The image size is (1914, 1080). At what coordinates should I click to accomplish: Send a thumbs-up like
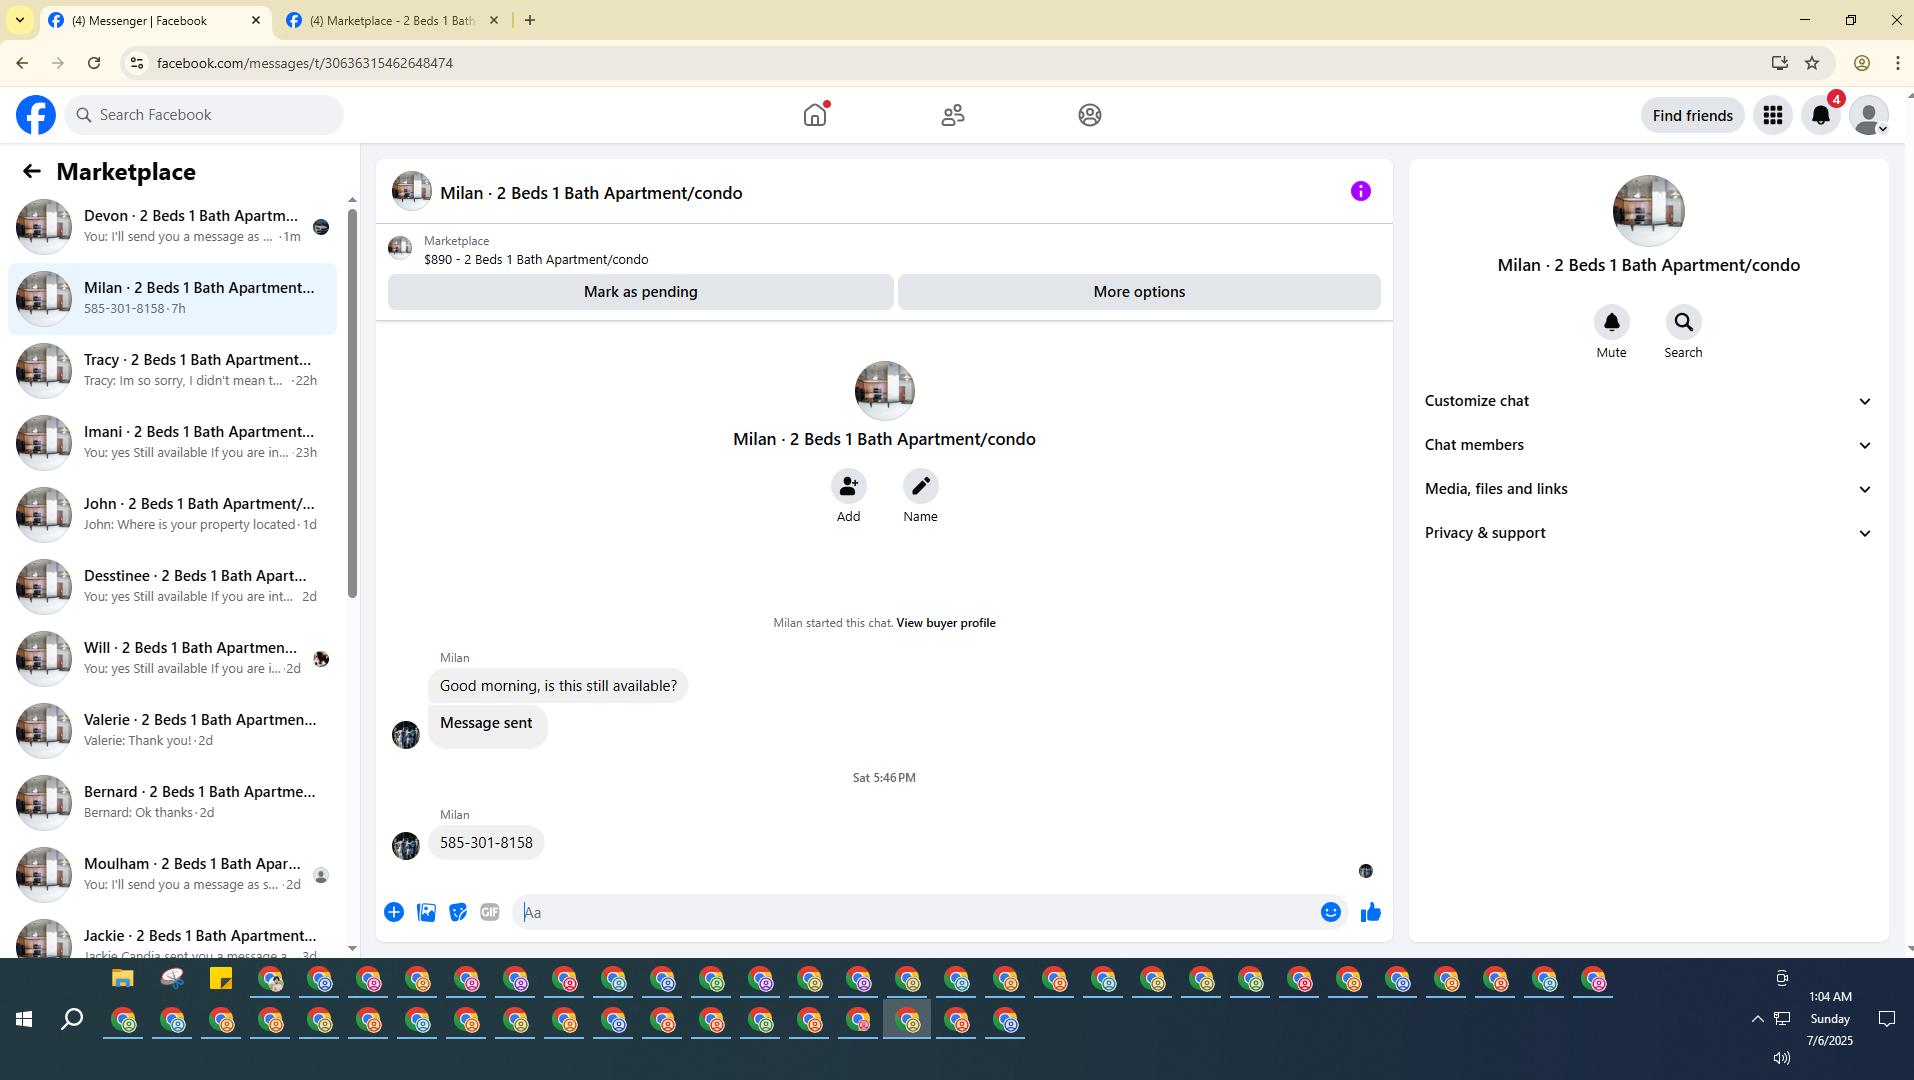coord(1371,912)
